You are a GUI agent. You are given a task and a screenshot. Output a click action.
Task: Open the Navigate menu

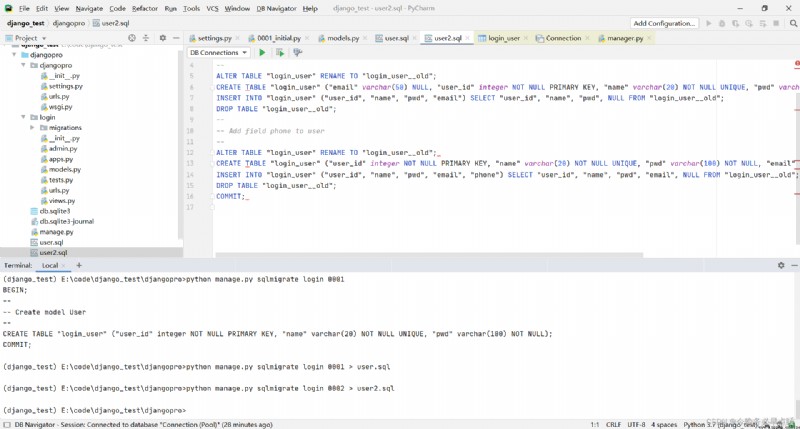[89, 9]
